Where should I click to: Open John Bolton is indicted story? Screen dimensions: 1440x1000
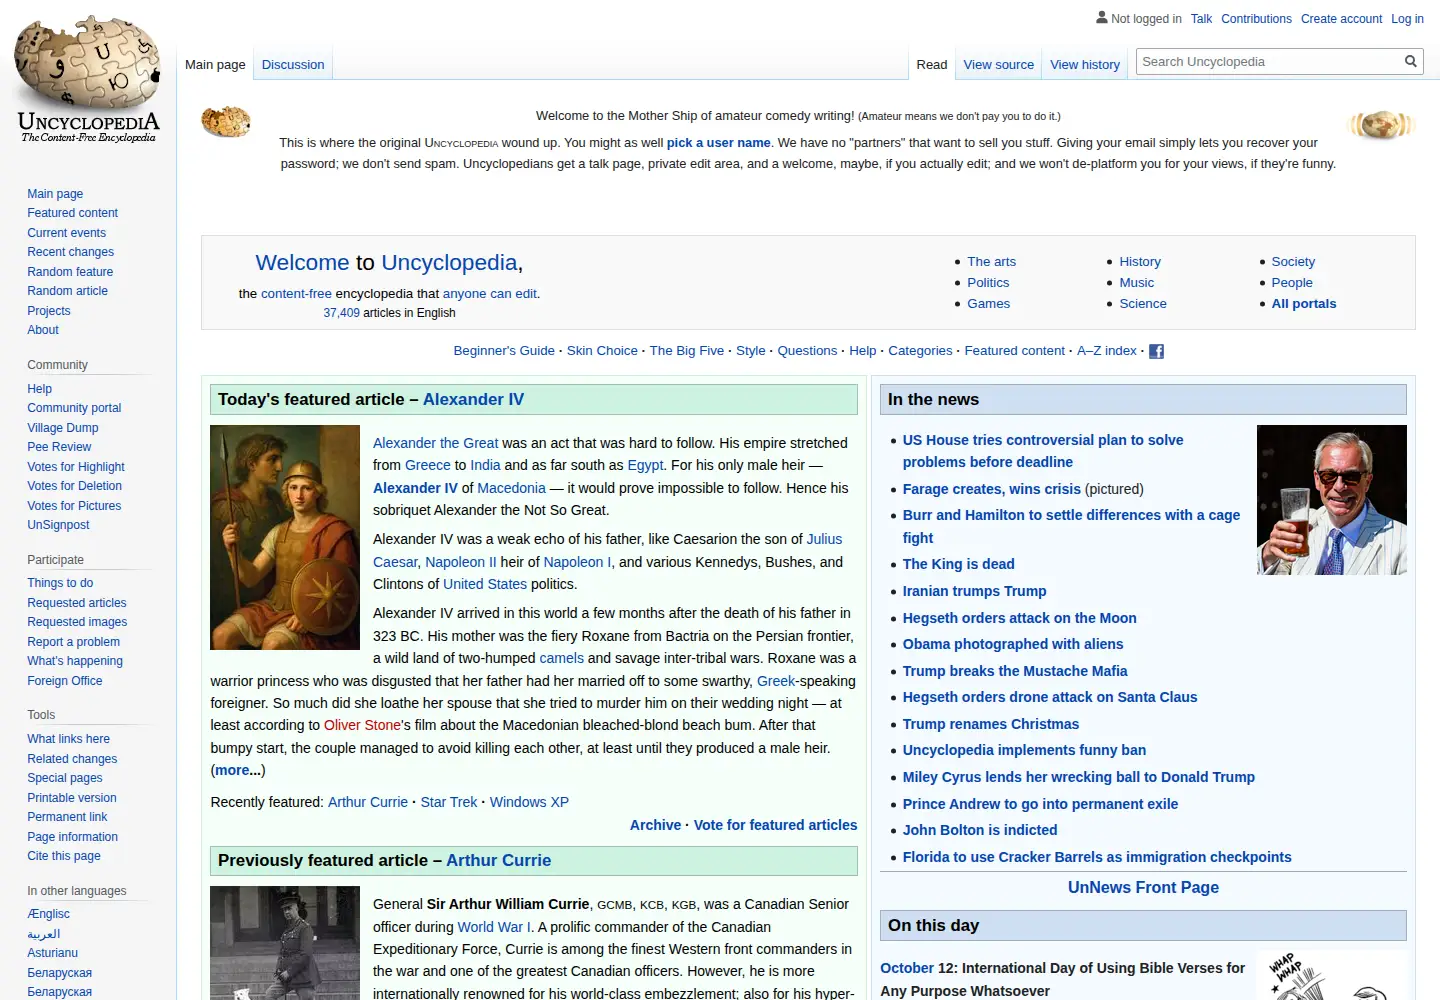coord(980,830)
